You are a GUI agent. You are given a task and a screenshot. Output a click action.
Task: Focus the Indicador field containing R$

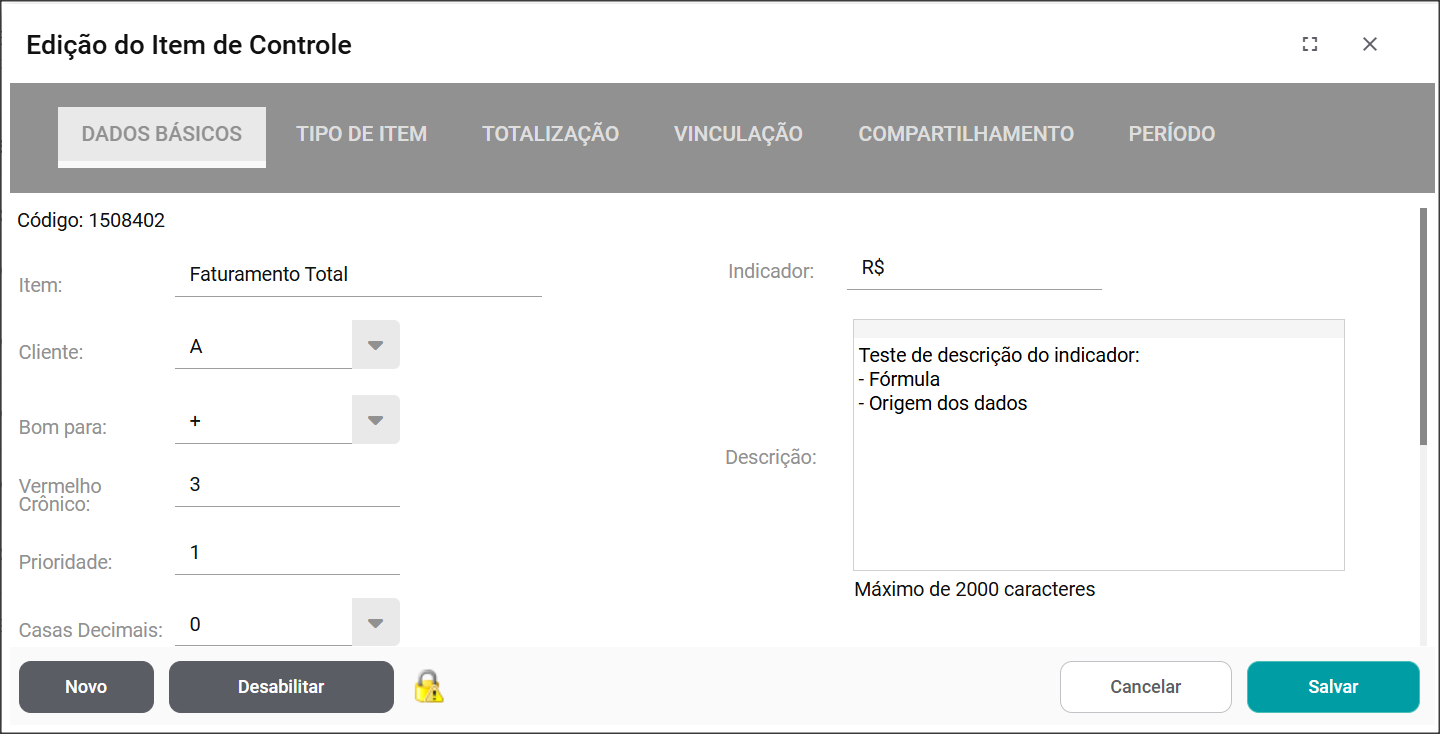[973, 269]
